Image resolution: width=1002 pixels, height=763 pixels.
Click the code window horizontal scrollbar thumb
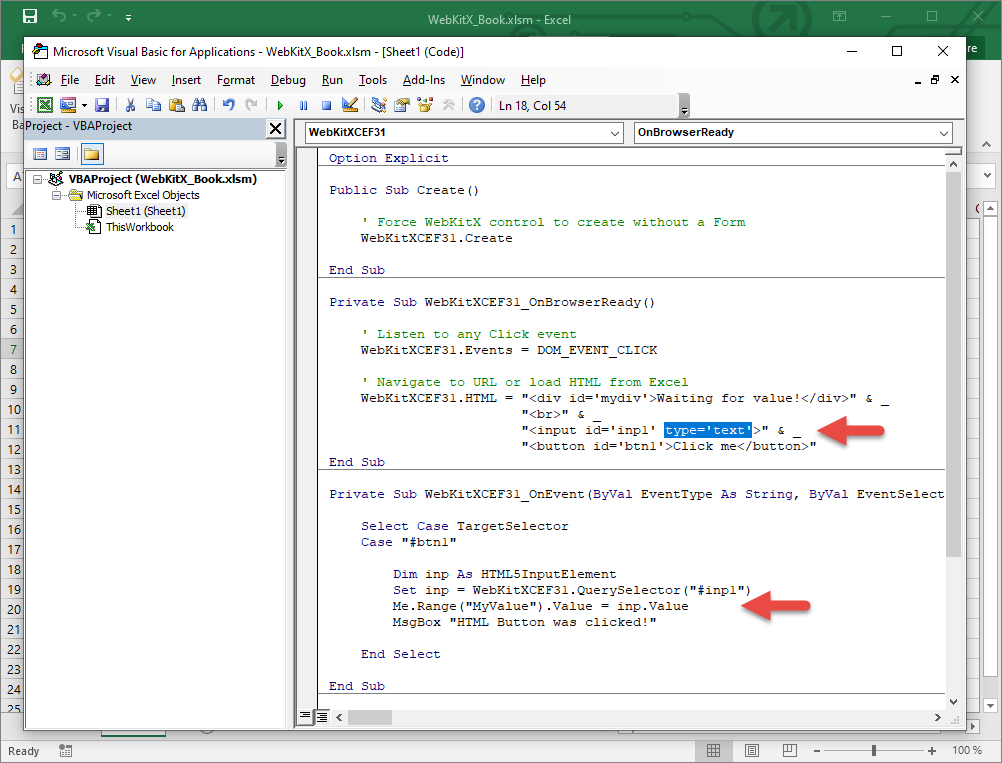tap(369, 717)
